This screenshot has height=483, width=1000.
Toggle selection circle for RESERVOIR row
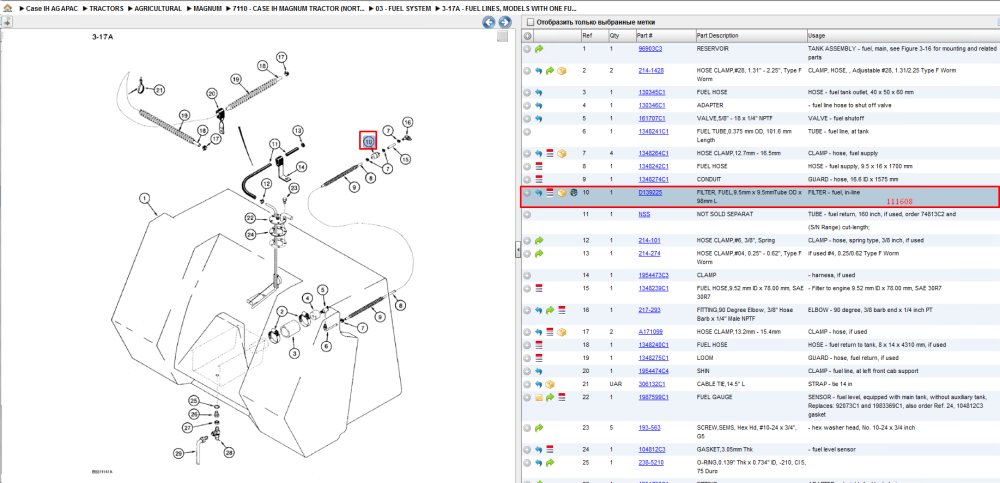[x=527, y=48]
